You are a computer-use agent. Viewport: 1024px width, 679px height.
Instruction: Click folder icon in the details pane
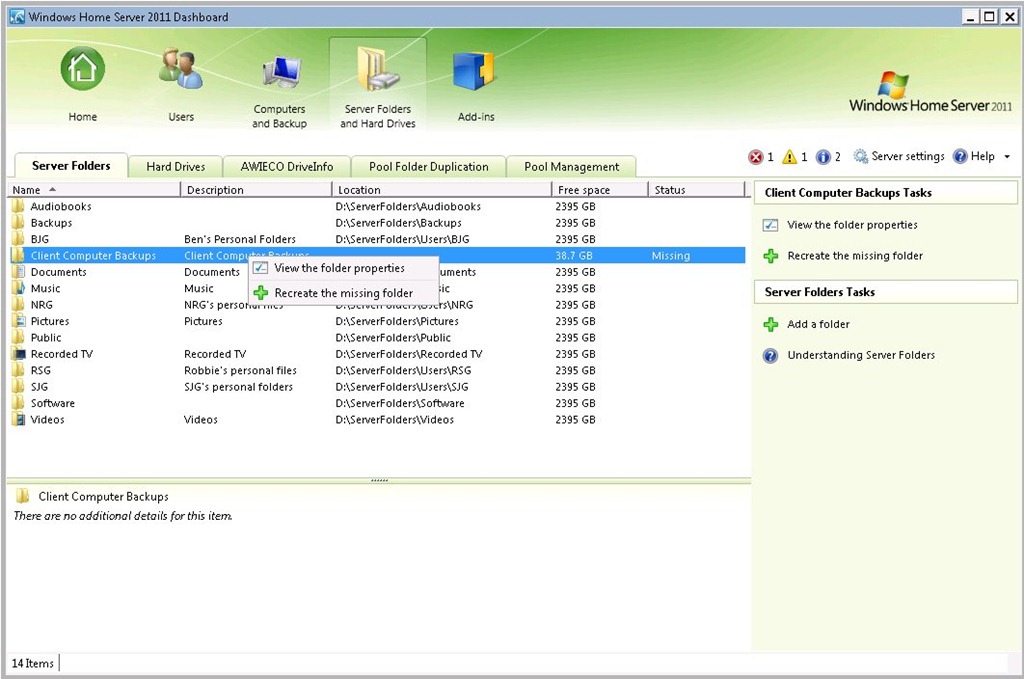point(22,496)
